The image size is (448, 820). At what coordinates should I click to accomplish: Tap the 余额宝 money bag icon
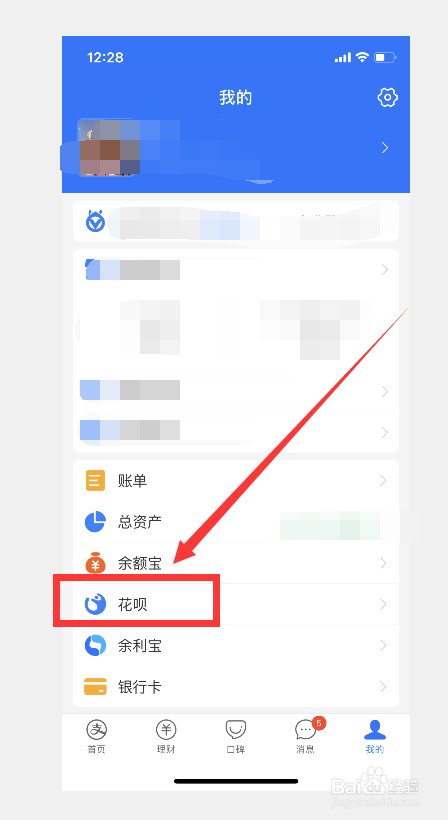coord(95,563)
